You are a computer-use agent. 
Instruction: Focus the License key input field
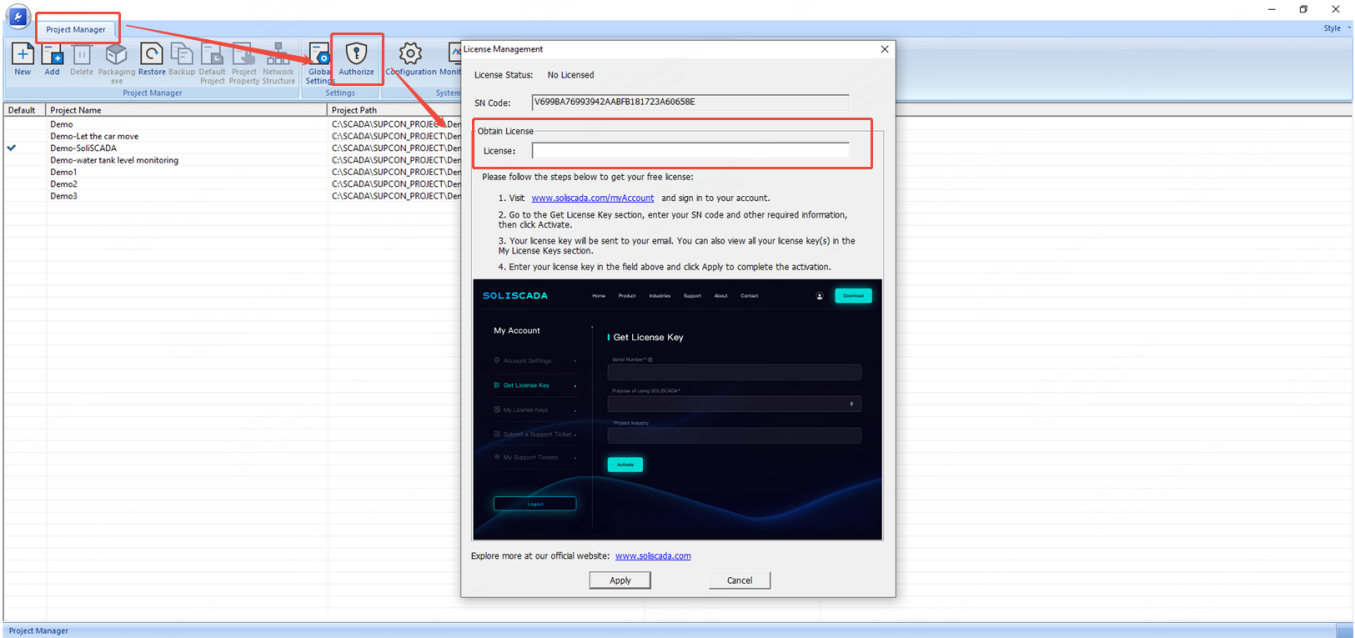(x=690, y=151)
